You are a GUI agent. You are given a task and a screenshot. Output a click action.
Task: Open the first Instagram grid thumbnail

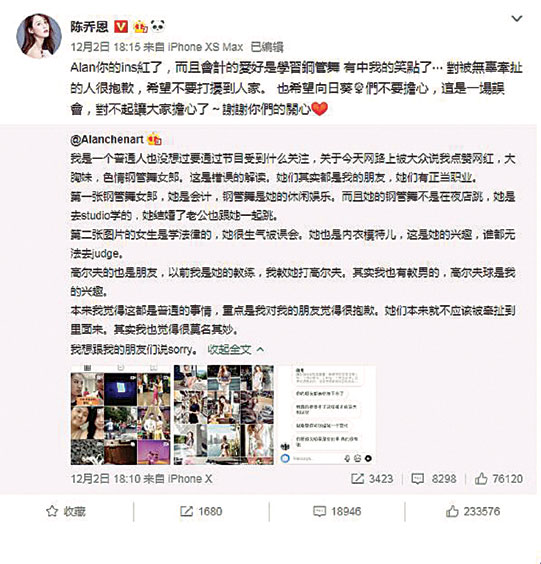pos(121,415)
